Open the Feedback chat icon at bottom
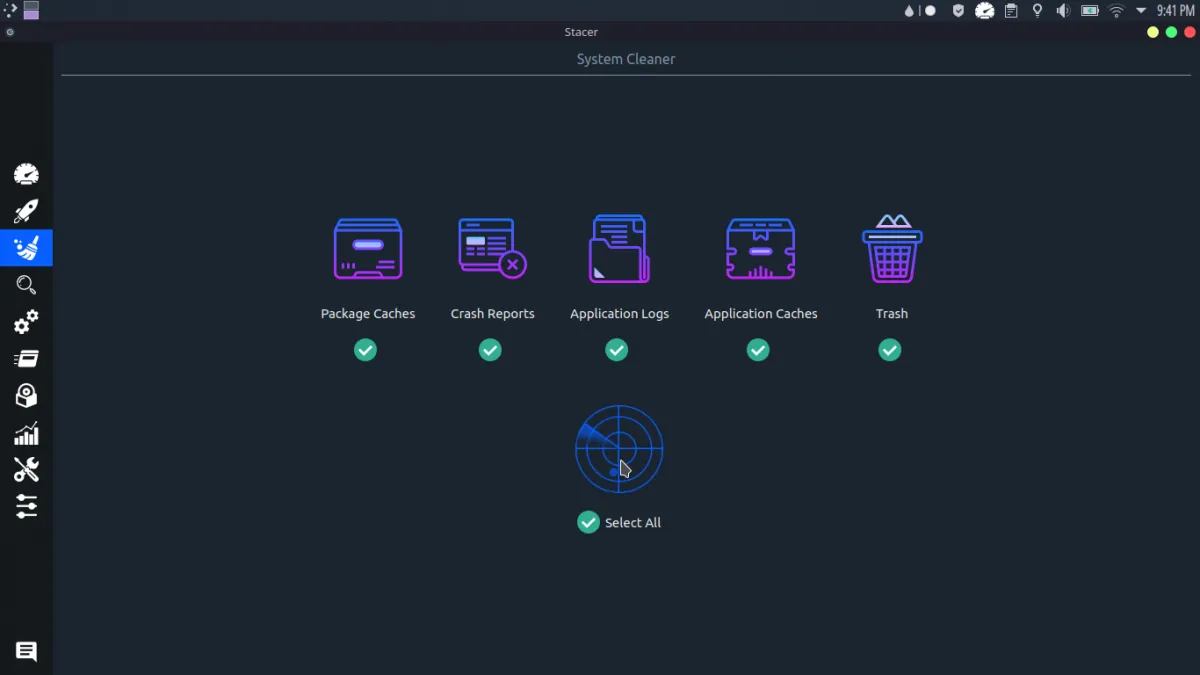The image size is (1200, 675). (26, 651)
